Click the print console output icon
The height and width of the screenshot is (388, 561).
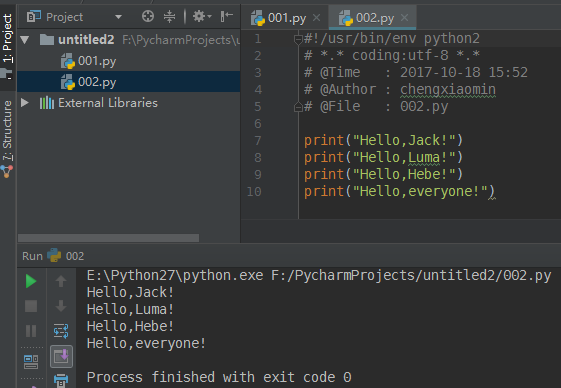coord(61,380)
